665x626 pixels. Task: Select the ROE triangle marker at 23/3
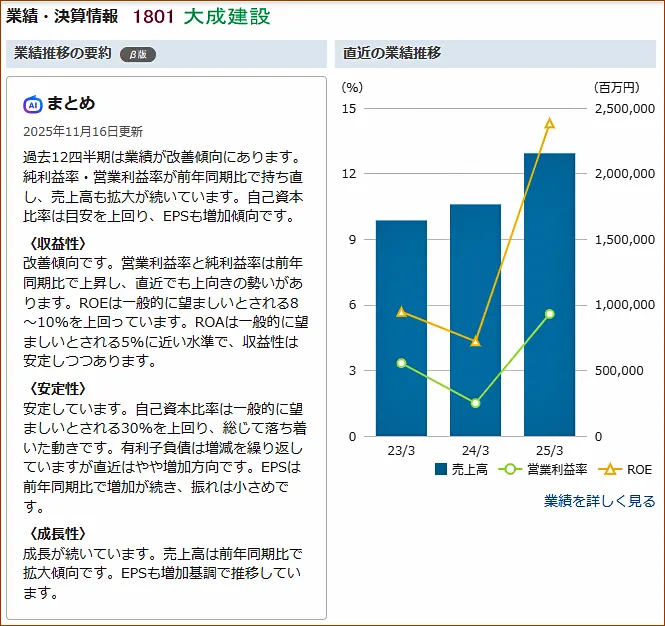pos(401,312)
